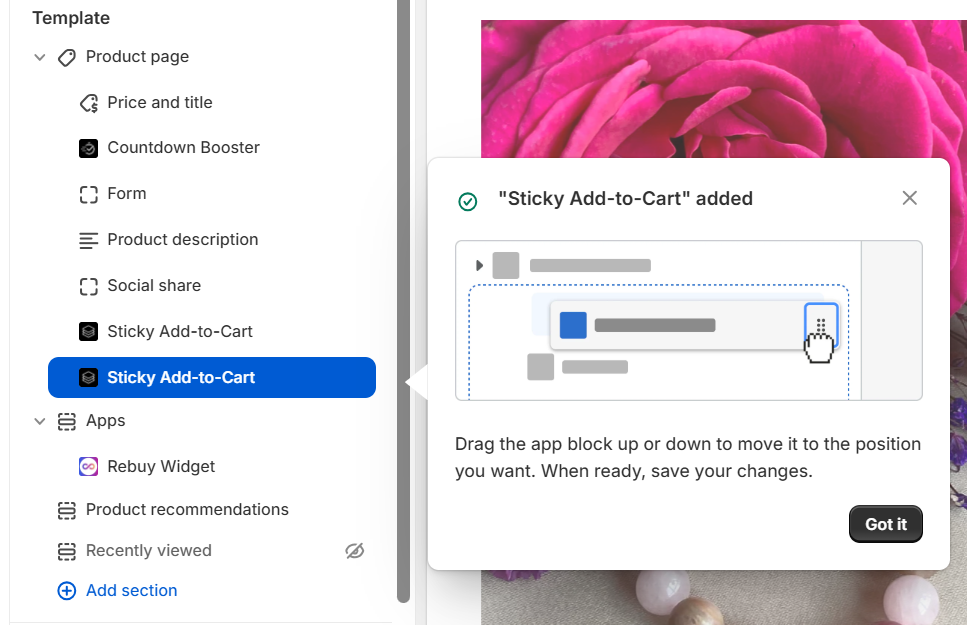Viewport: 967px width, 625px height.
Task: Click the sidebar vertical scrollbar
Action: [403, 300]
